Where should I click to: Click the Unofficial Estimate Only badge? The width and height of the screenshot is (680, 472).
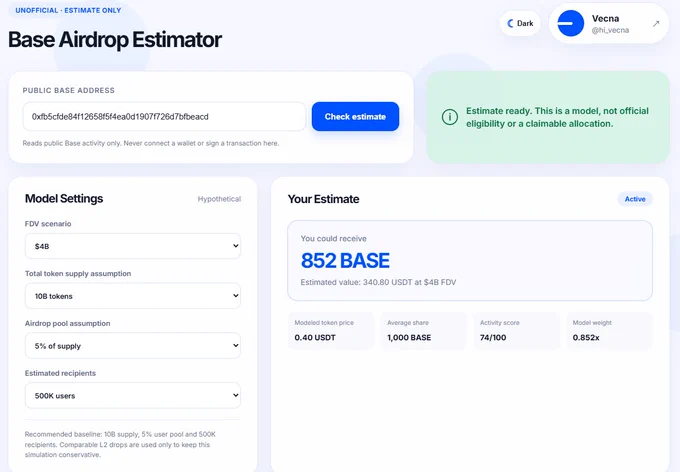[68, 10]
